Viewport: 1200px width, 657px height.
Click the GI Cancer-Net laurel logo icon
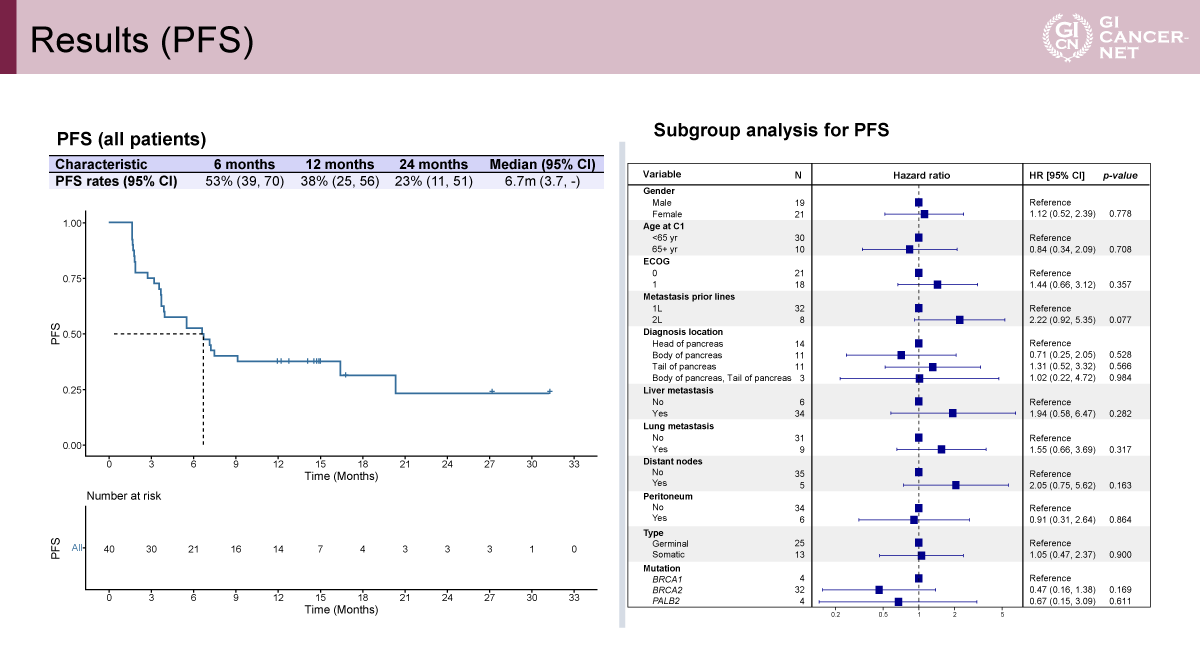coord(1063,37)
